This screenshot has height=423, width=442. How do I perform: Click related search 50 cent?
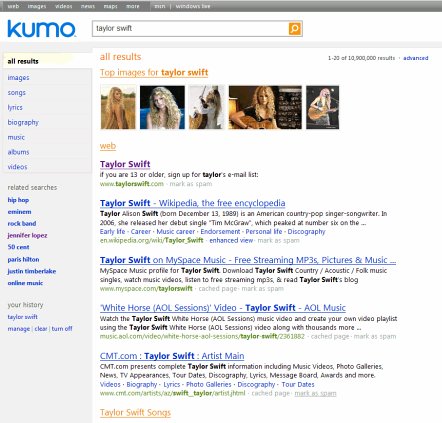18,247
